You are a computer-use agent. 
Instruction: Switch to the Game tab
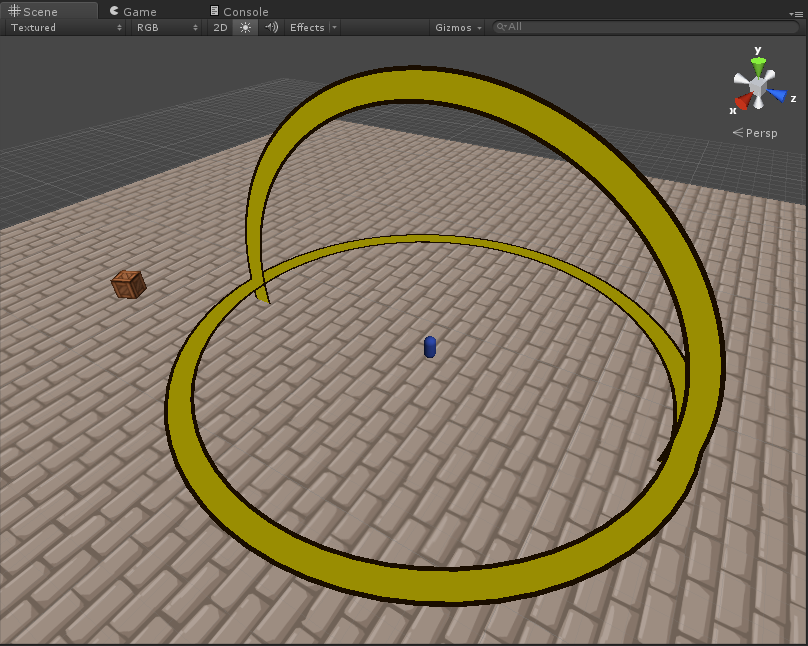pos(133,11)
